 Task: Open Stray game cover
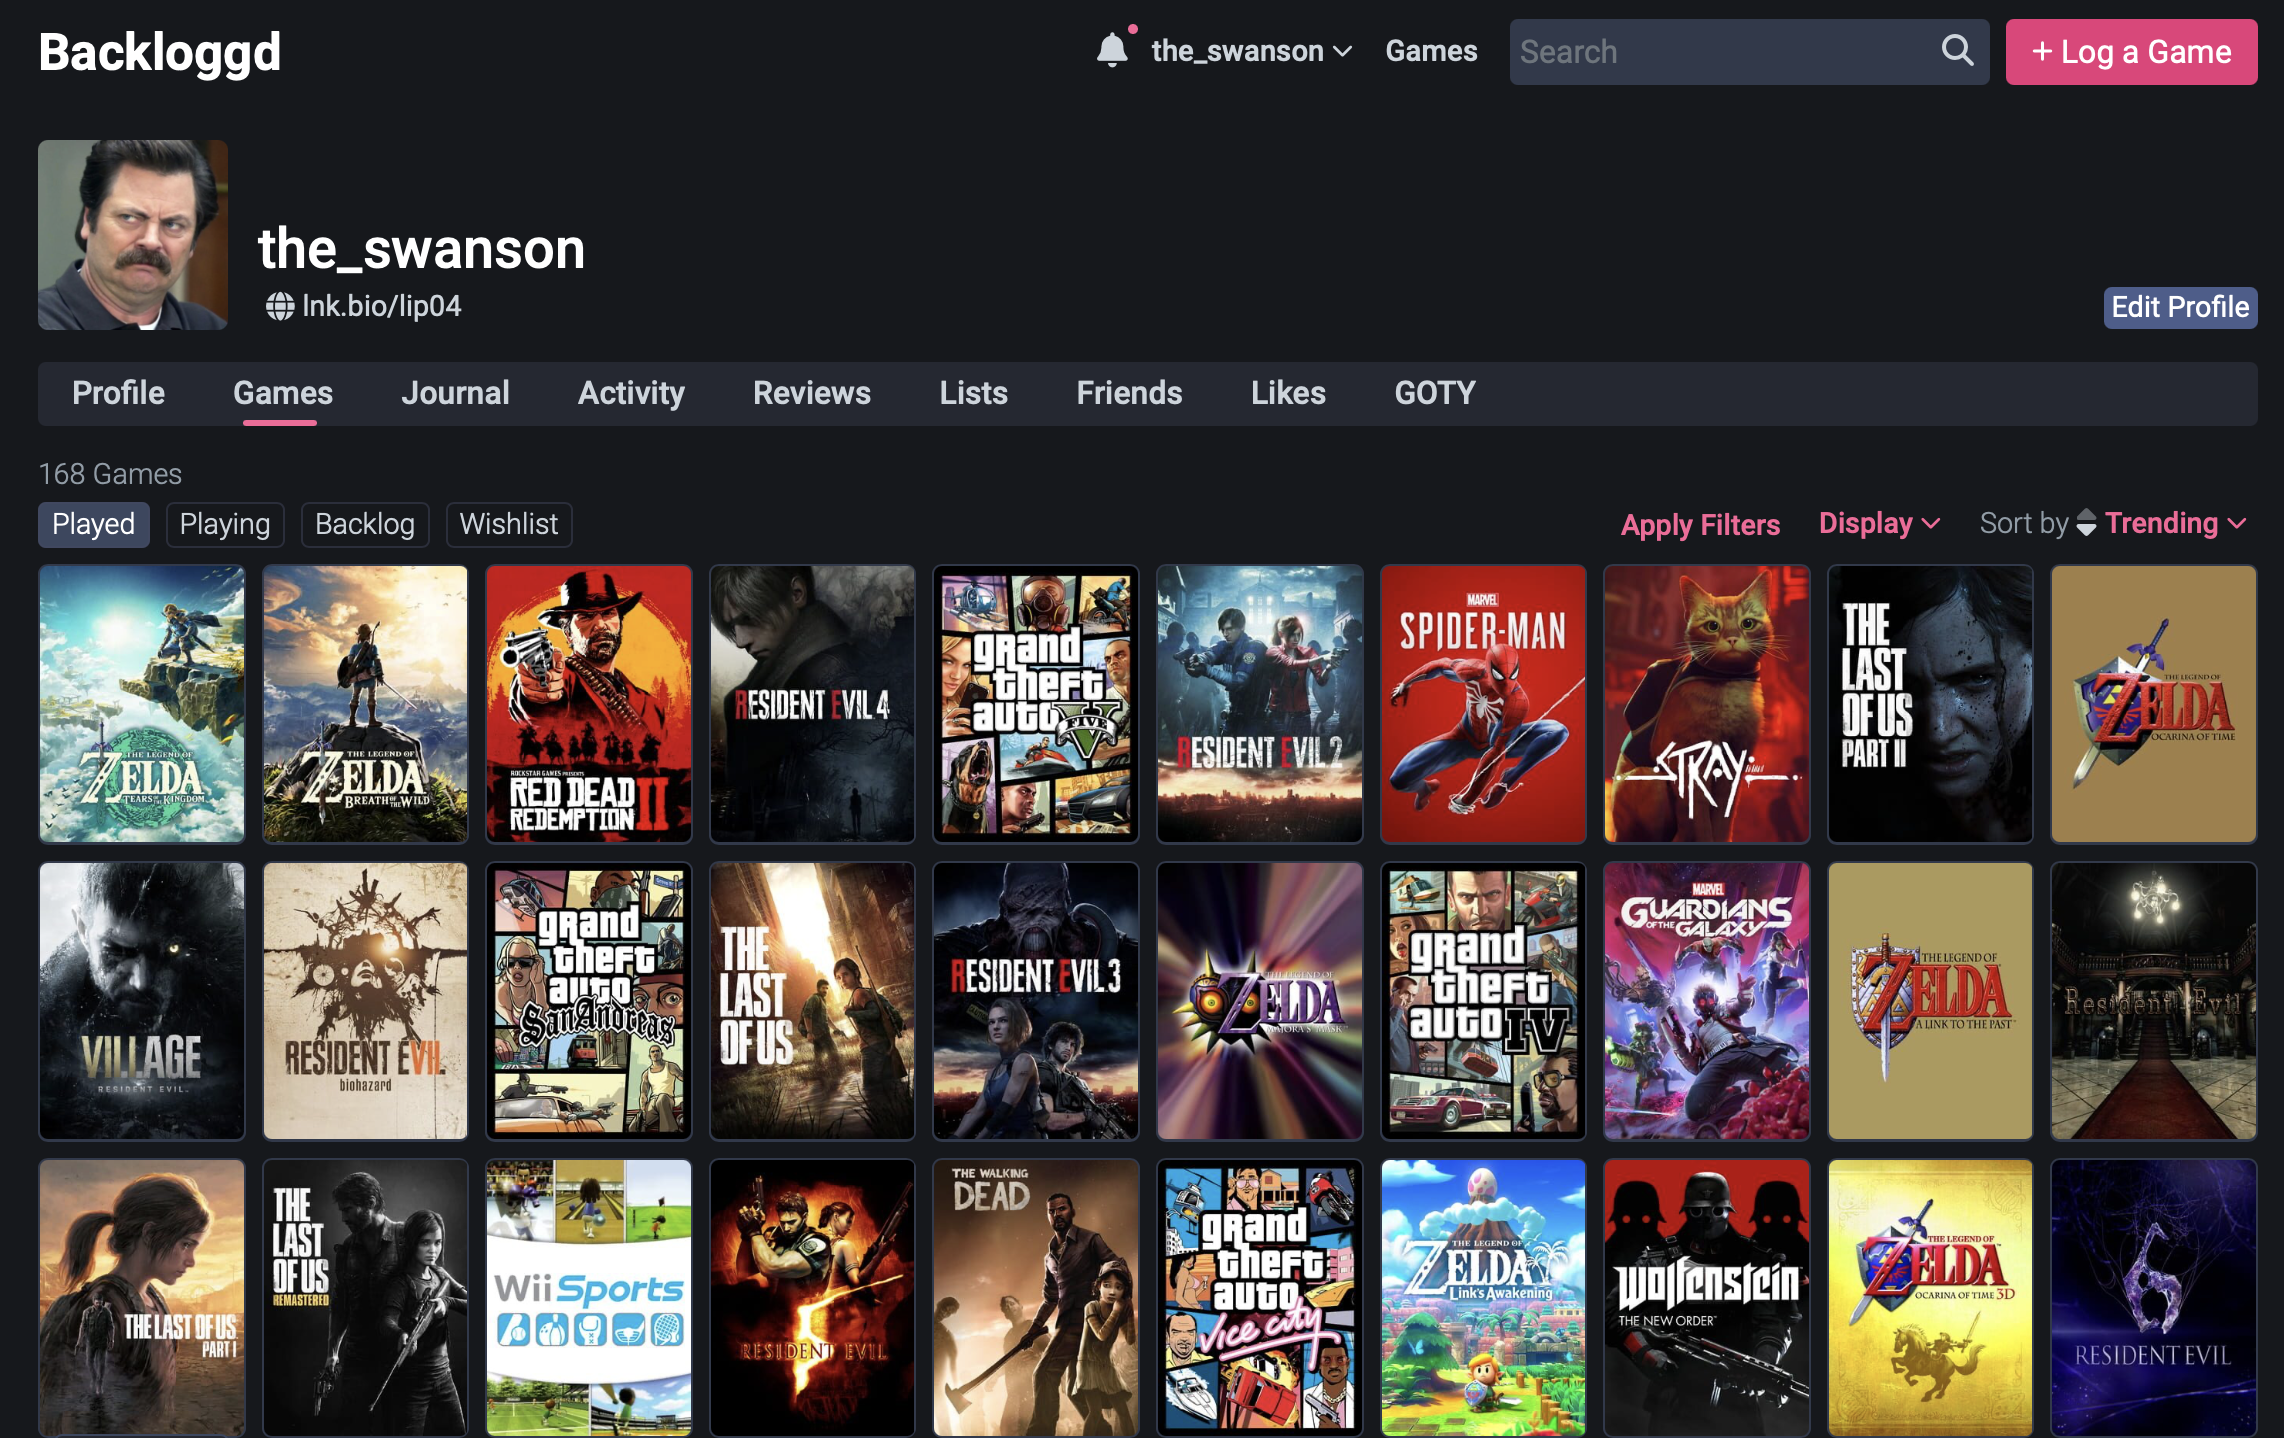(x=1706, y=703)
